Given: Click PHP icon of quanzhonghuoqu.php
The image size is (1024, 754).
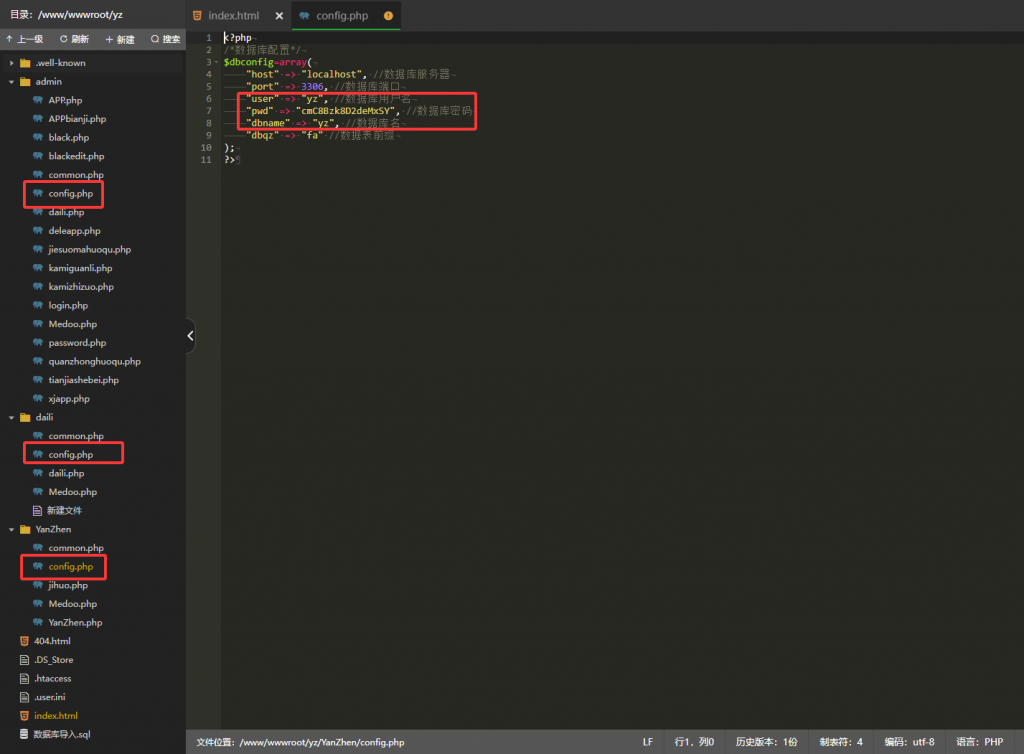Looking at the screenshot, I should pos(38,361).
